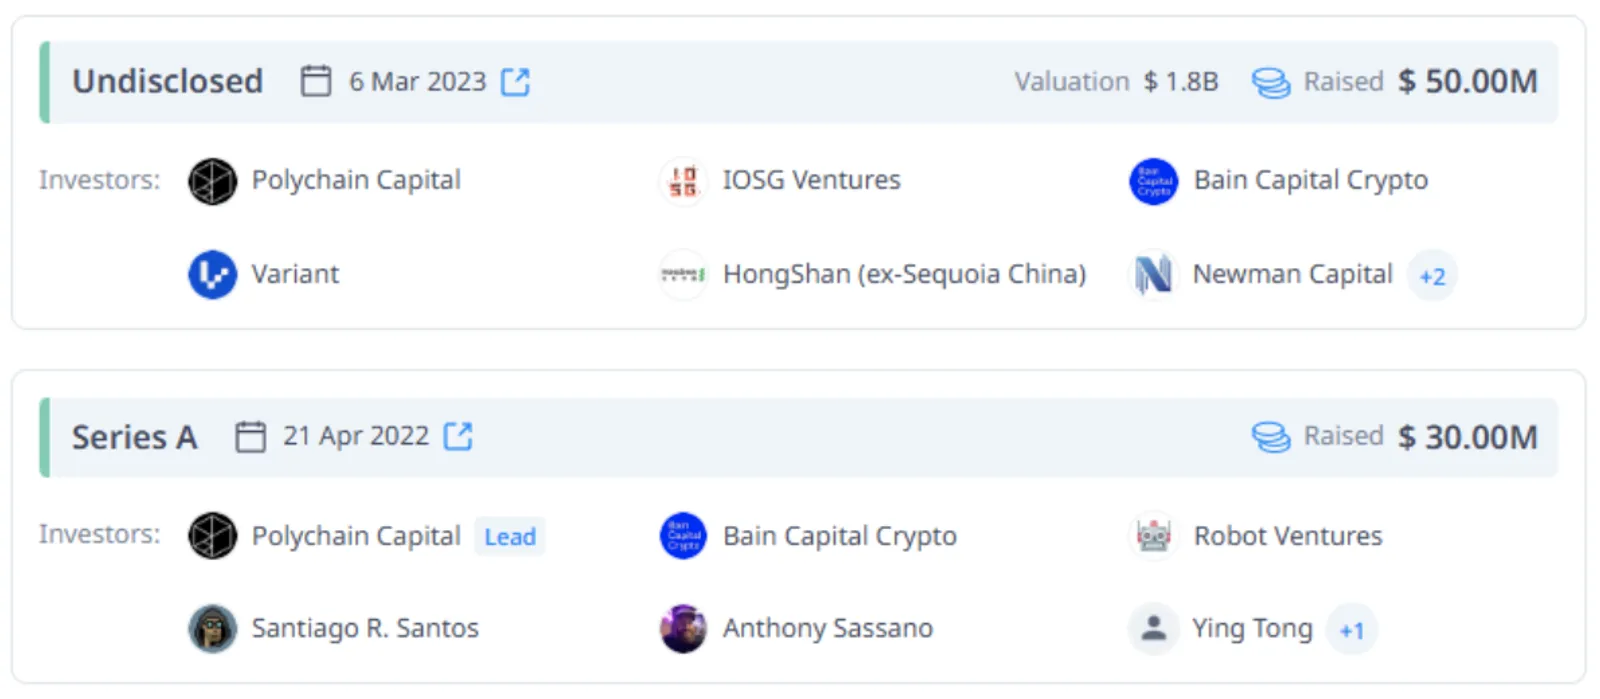Viewport: 1600px width, 699px height.
Task: Click the Undisclosed round title
Action: click(168, 81)
